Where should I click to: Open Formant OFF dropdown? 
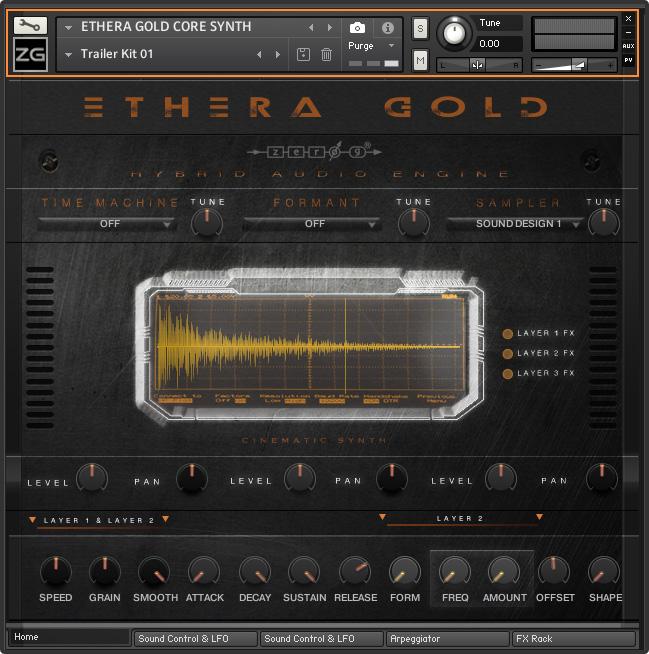coord(311,224)
